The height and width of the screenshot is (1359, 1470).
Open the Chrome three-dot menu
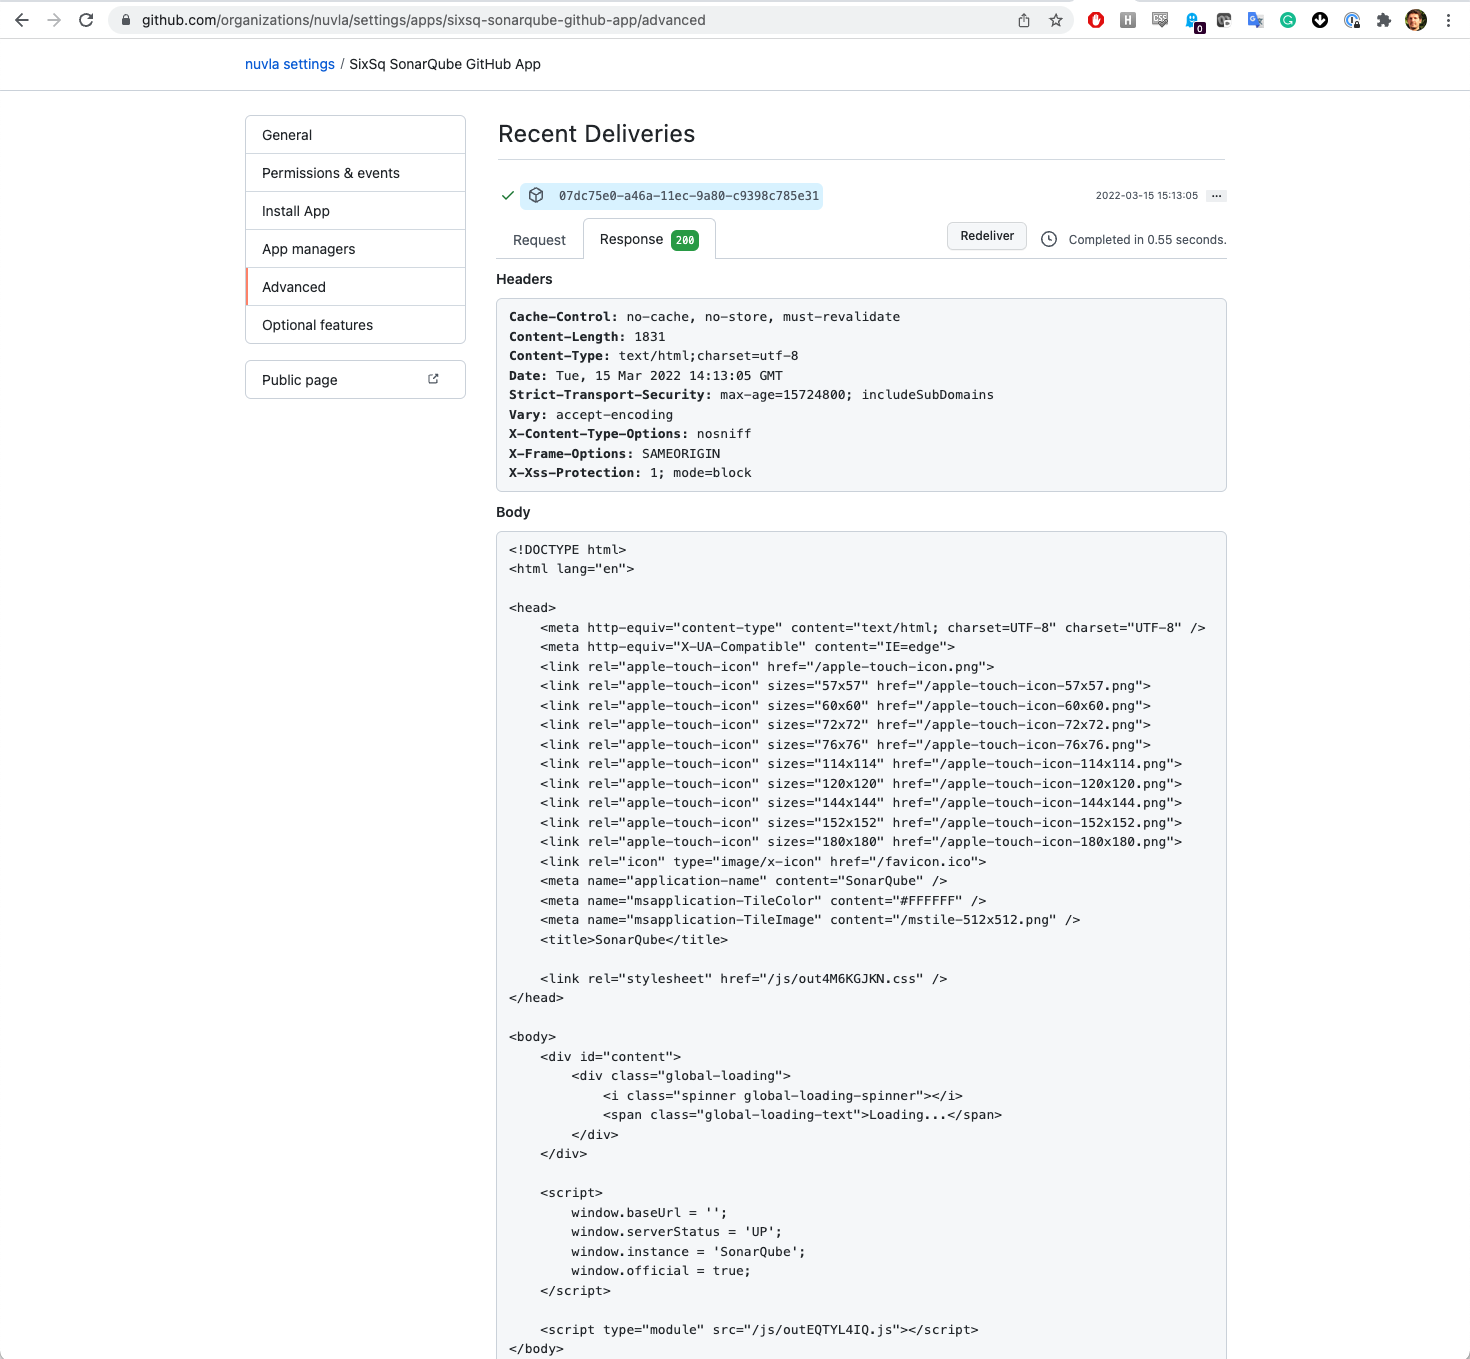[x=1448, y=20]
